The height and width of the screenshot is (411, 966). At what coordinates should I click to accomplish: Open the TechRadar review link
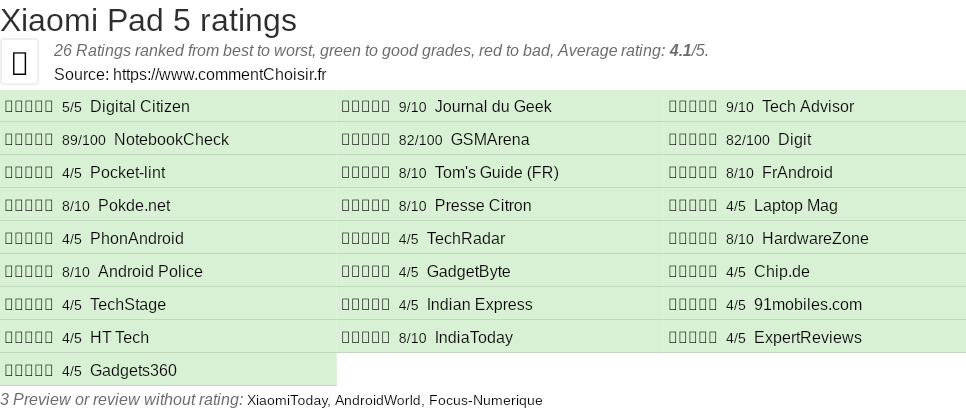(466, 239)
